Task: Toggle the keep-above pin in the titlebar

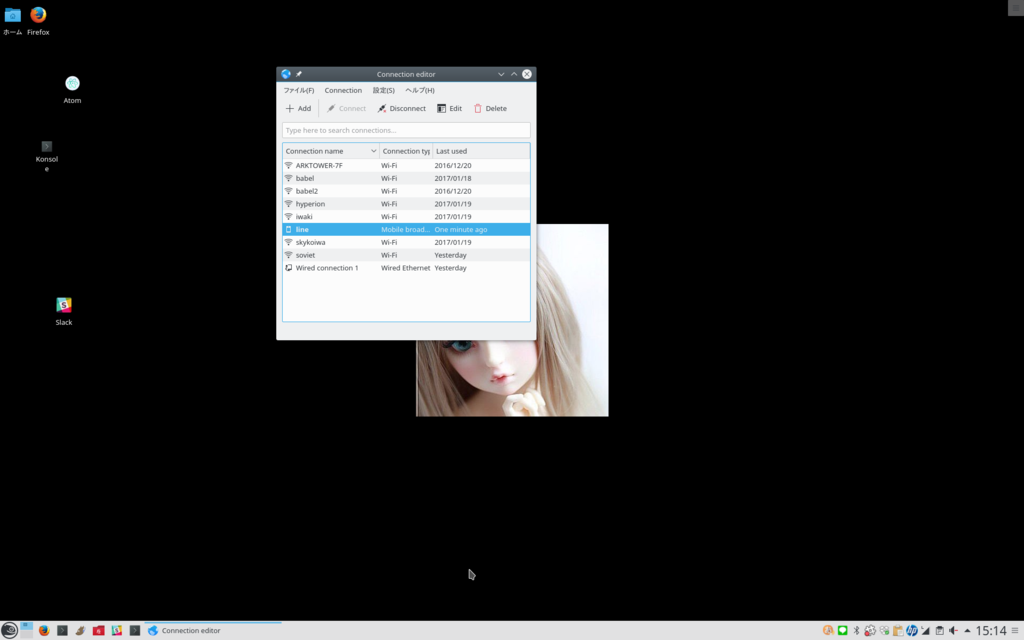Action: point(297,73)
